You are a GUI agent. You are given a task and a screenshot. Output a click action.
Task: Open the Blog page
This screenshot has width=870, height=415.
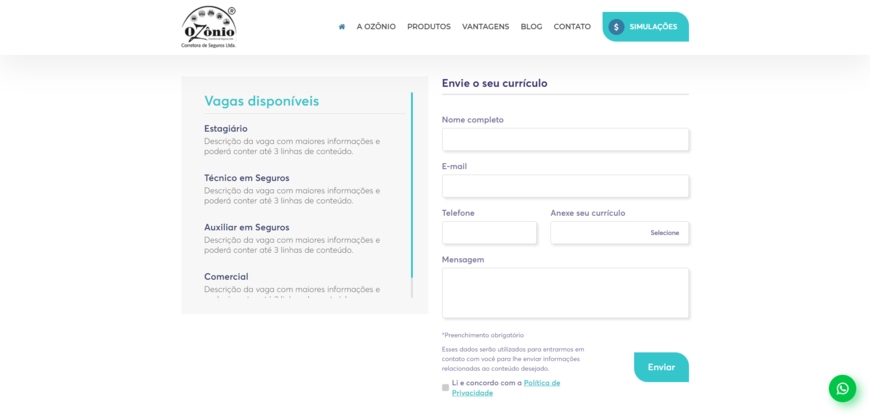click(531, 27)
